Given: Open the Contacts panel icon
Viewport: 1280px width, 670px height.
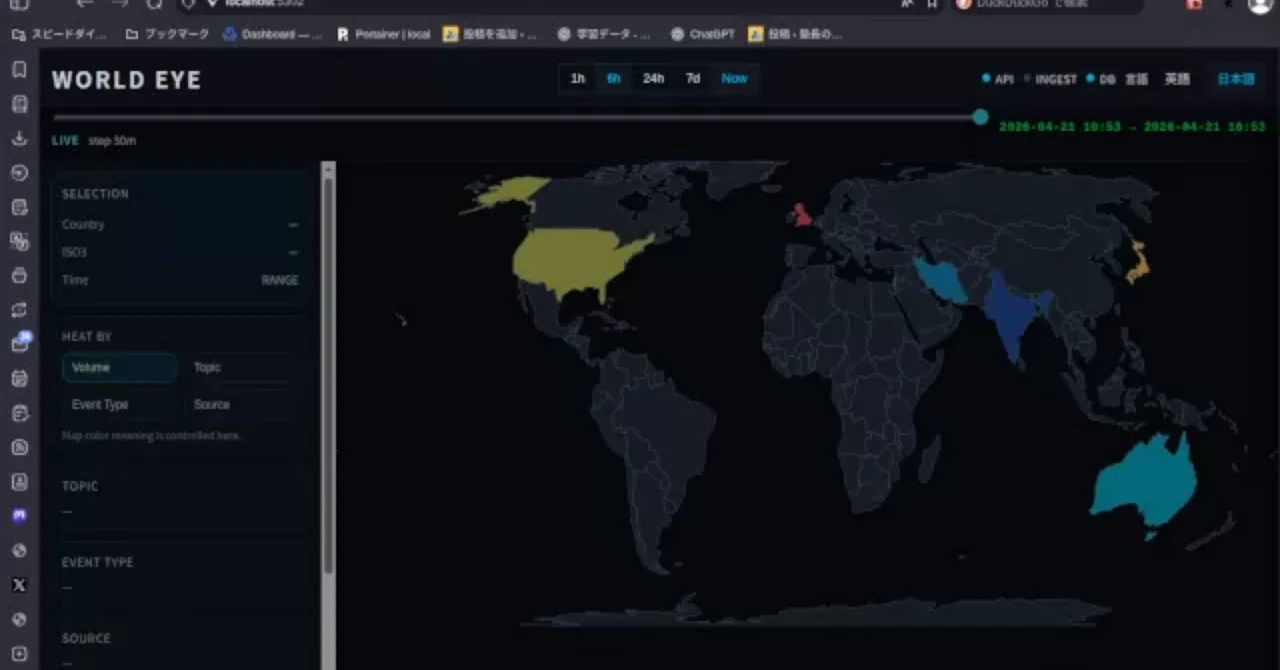Looking at the screenshot, I should tap(19, 481).
